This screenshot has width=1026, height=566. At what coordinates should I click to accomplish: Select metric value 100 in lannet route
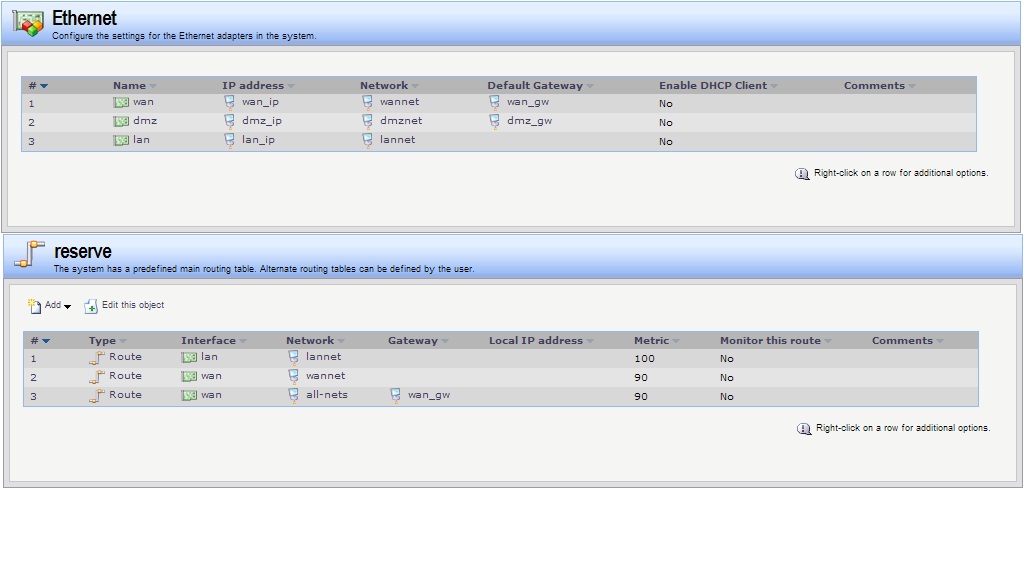[644, 359]
